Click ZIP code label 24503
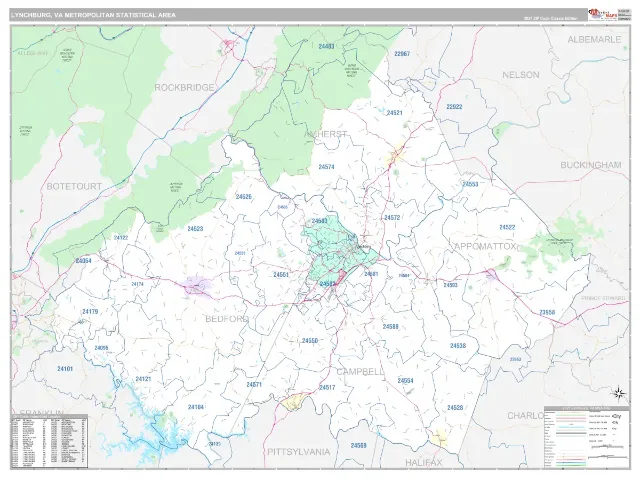Image resolution: width=640 pixels, height=480 pixels. point(319,221)
